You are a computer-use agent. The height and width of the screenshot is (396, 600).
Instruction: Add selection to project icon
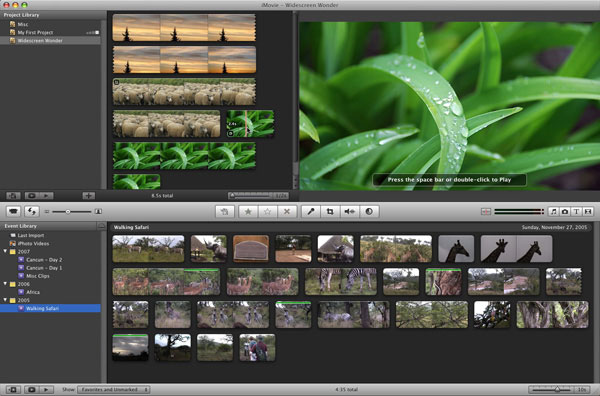click(x=225, y=211)
